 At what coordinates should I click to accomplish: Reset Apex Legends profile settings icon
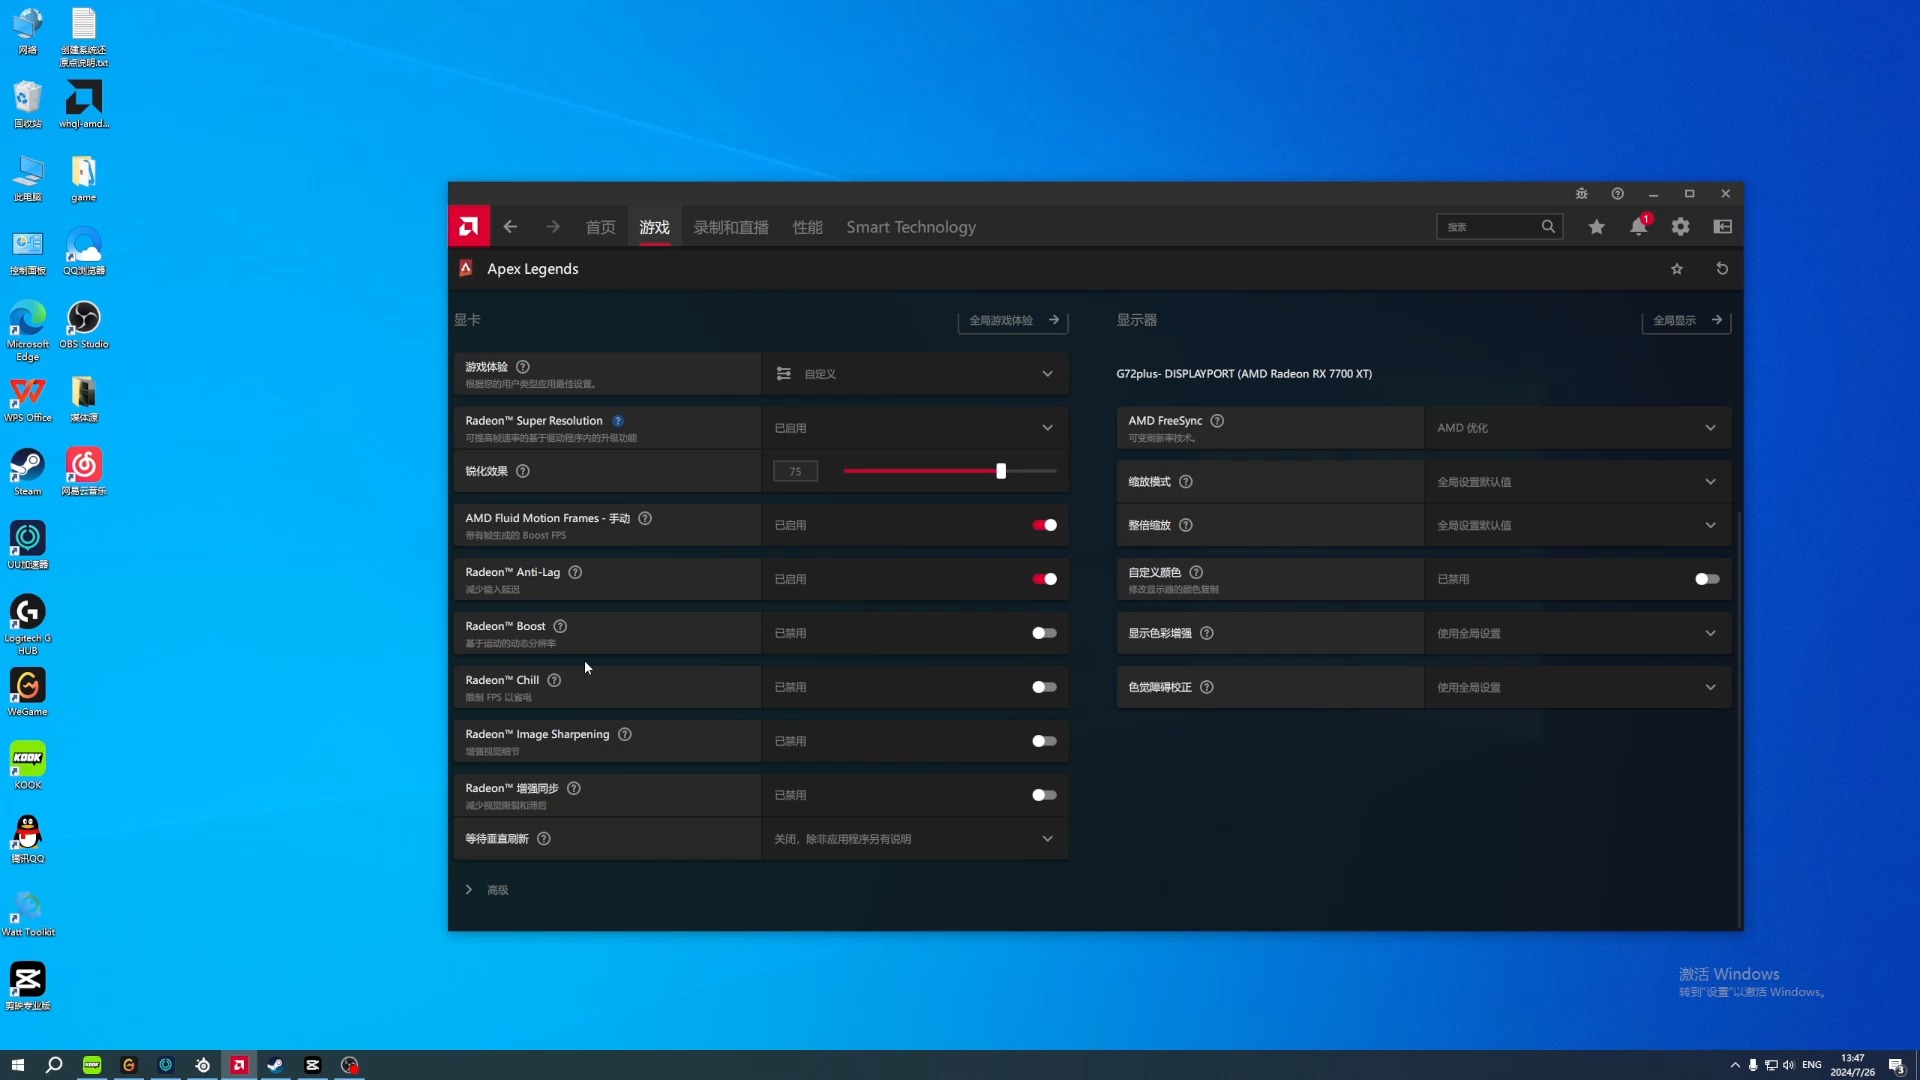(x=1722, y=269)
